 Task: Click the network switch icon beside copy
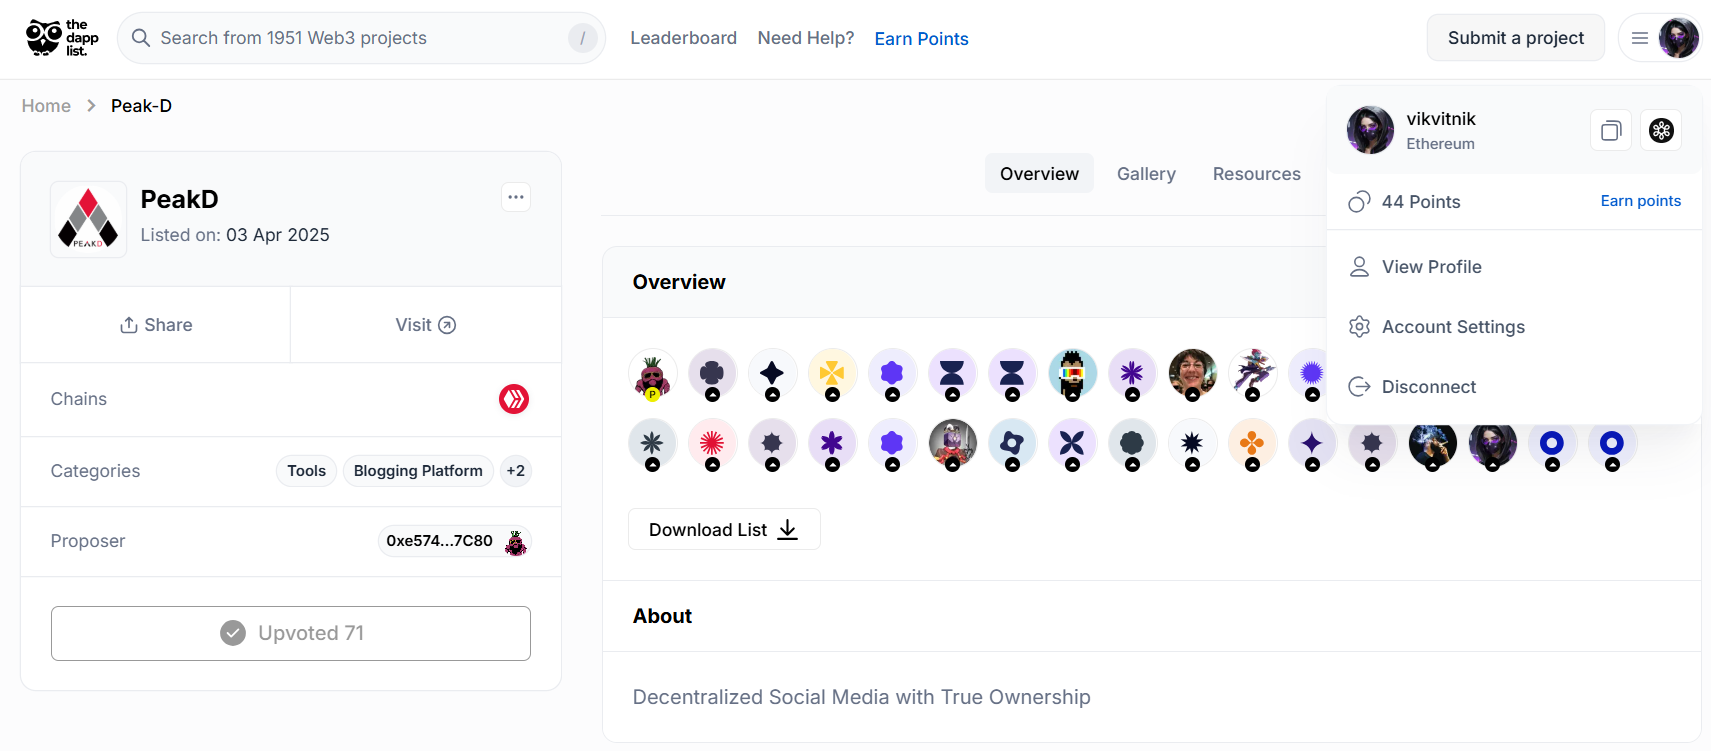click(x=1661, y=130)
